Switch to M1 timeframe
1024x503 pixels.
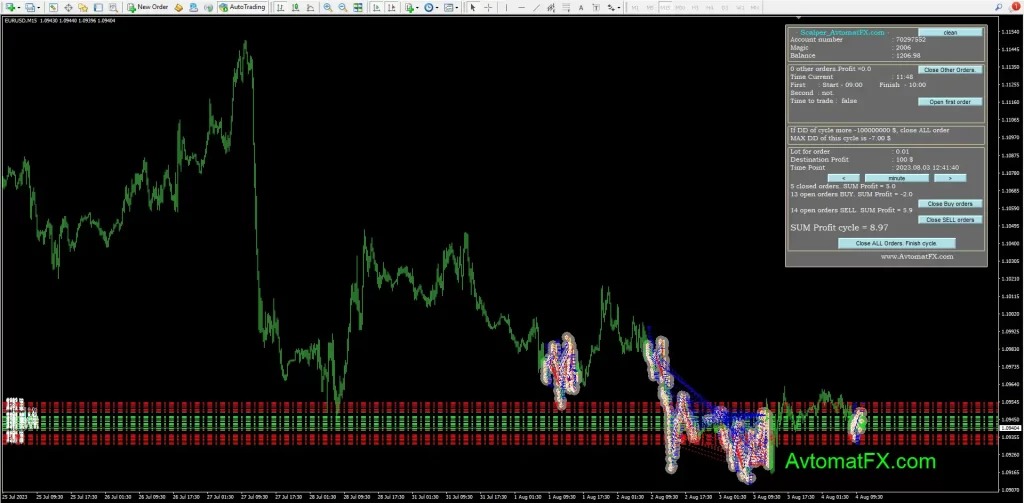[635, 7]
